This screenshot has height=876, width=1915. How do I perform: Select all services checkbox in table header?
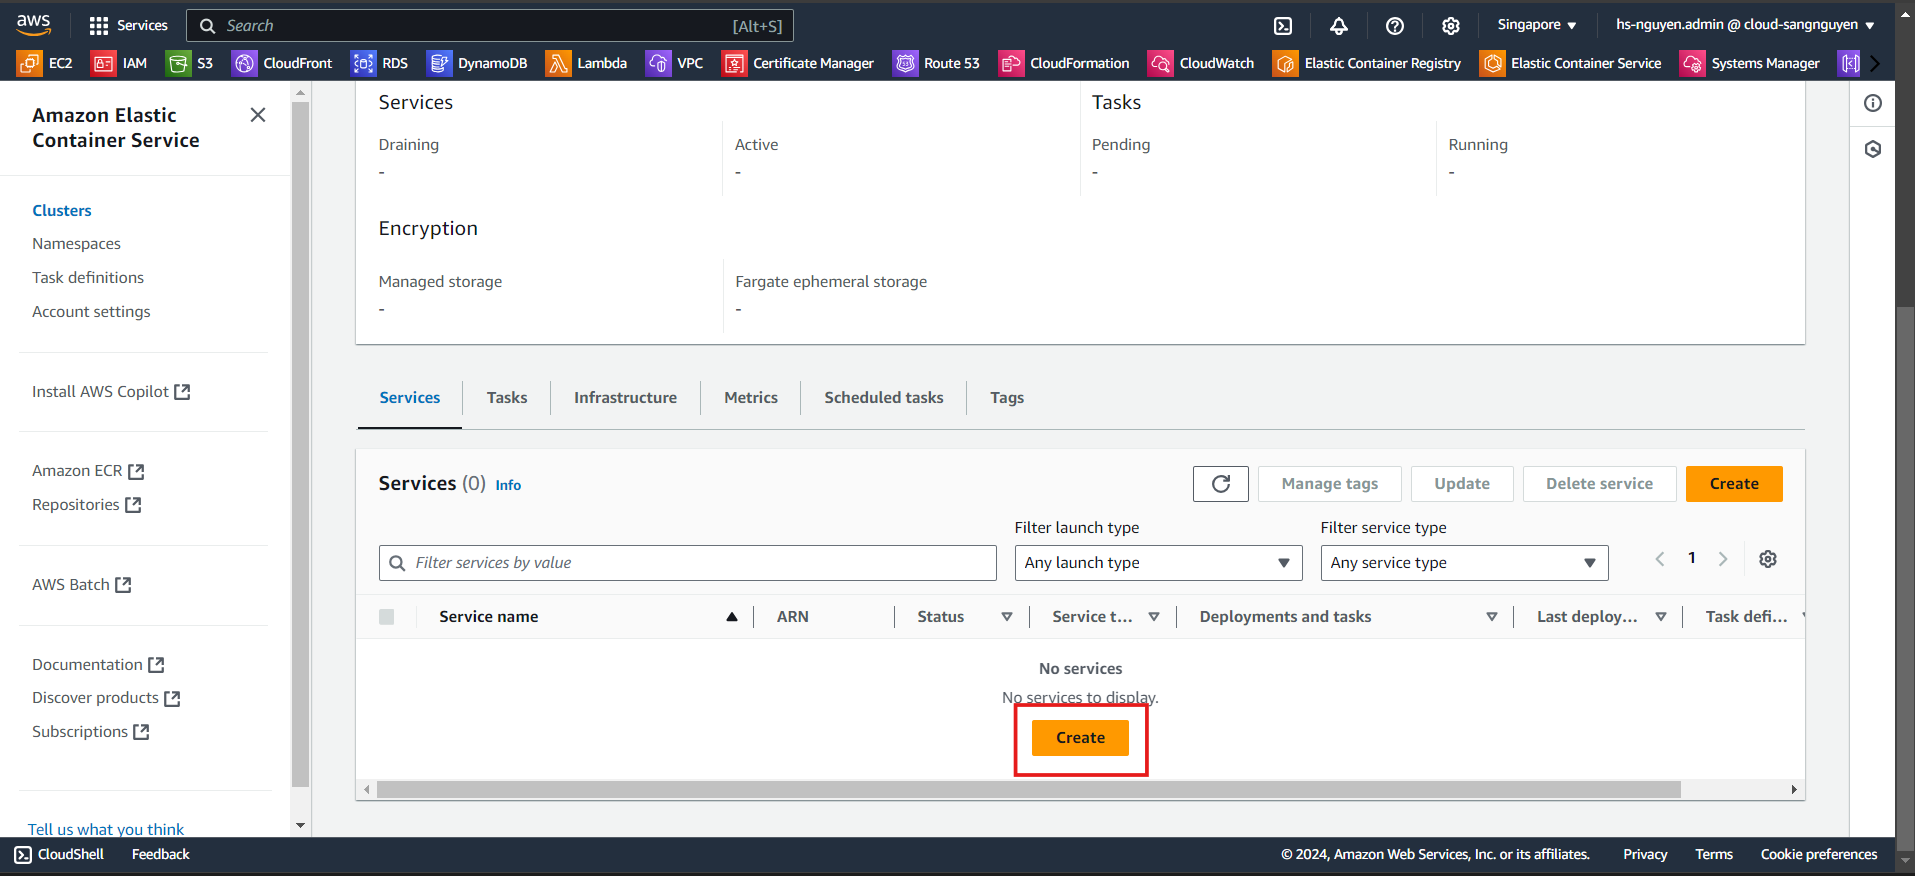click(x=387, y=617)
